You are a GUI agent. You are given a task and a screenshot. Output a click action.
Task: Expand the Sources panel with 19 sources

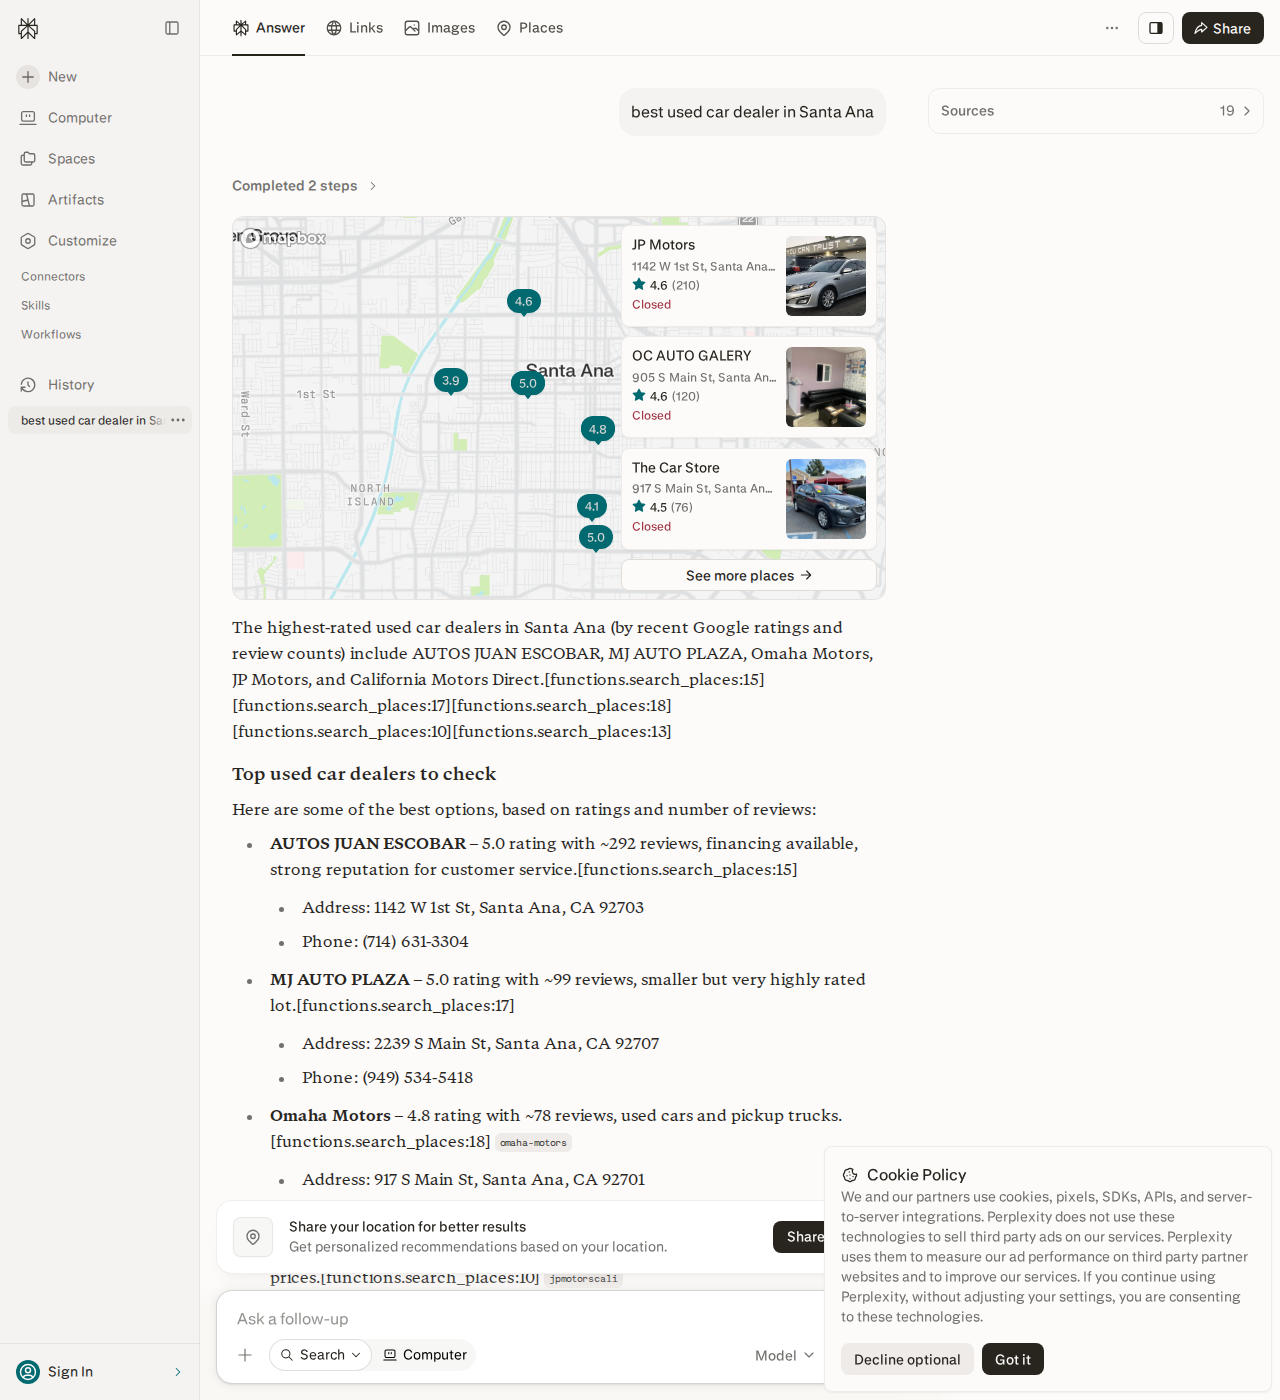click(x=1096, y=111)
